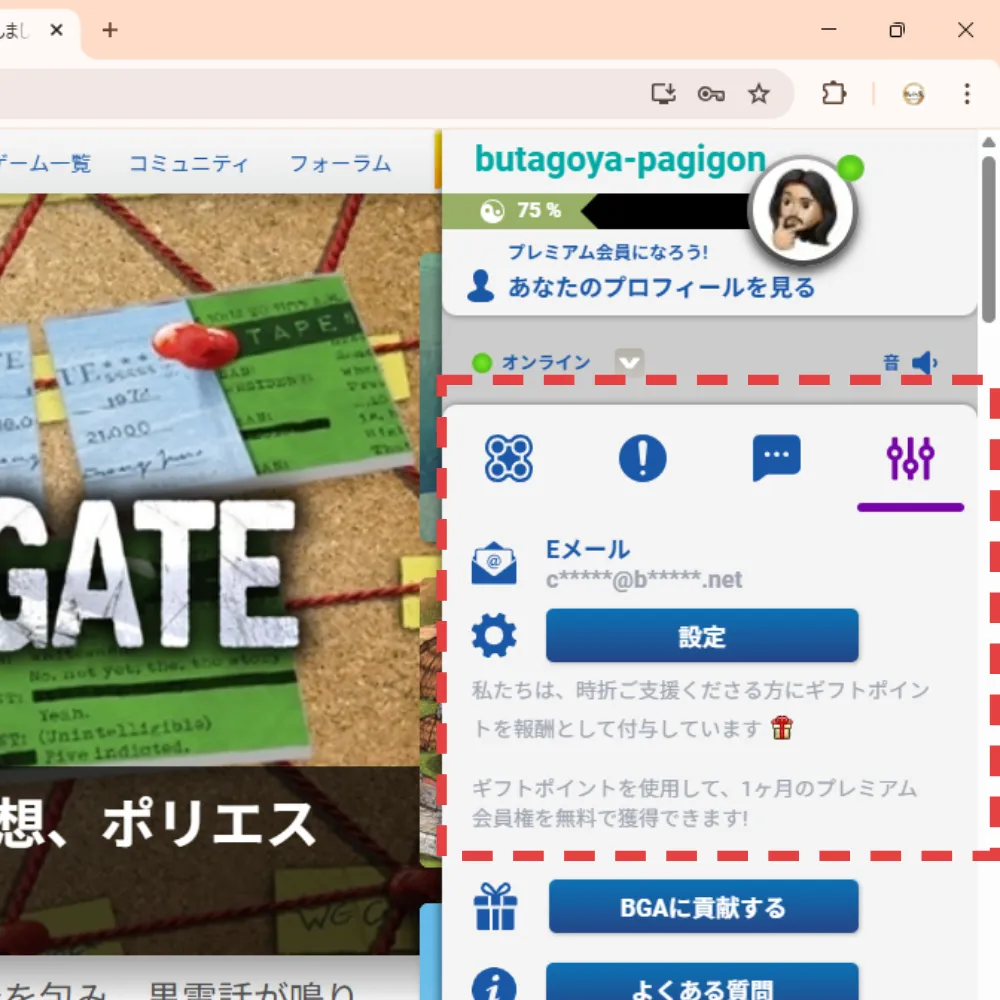
Task: Click the gear icon beside 設定
Action: (493, 634)
